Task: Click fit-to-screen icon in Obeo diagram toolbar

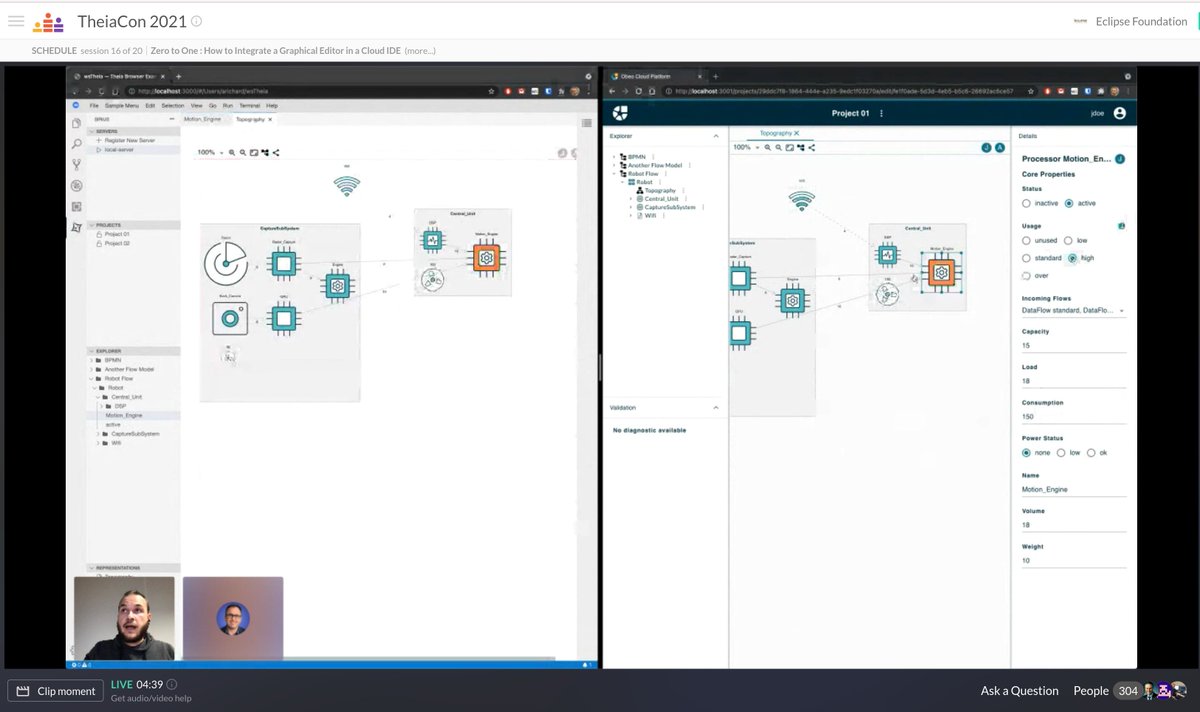Action: 789,147
